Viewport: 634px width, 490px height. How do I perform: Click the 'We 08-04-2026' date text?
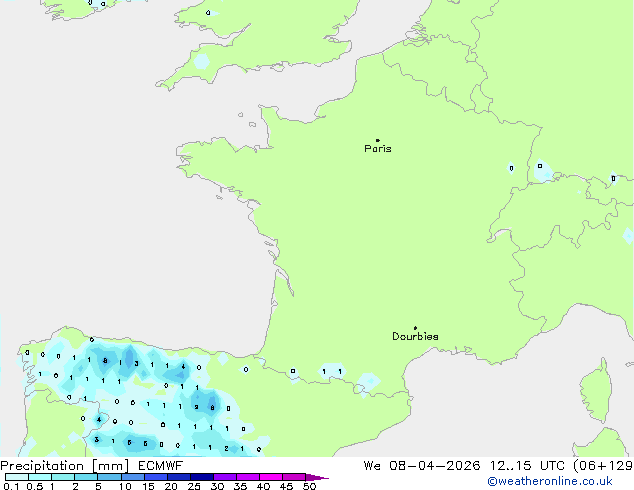[422, 466]
